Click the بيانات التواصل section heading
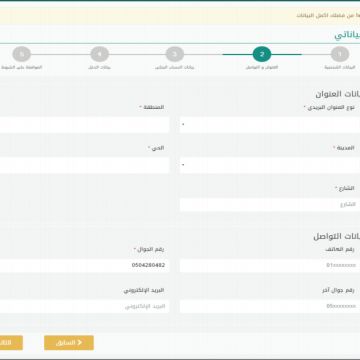Screen dimensions: 360x360 pos(336,237)
